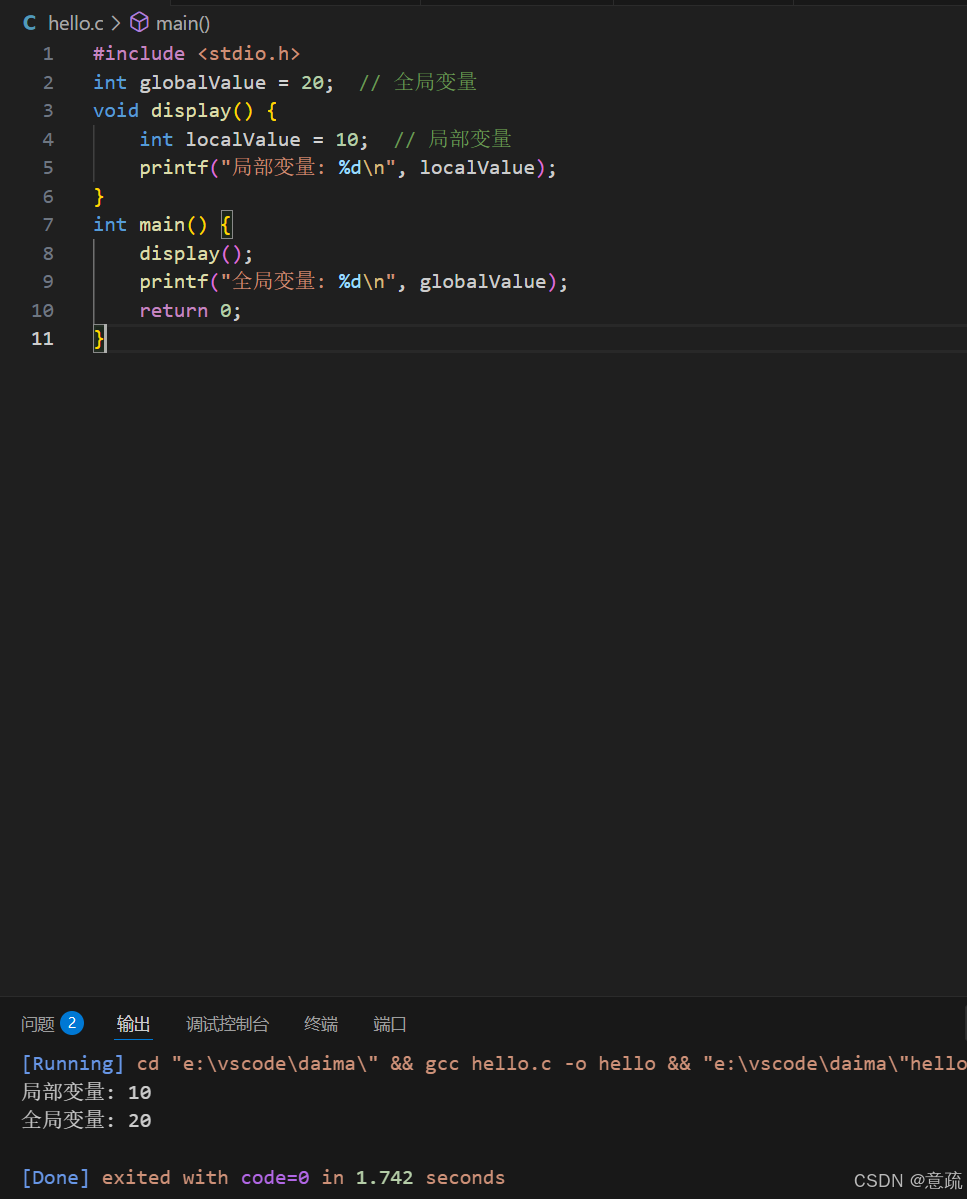Expand breadcrumb chevron after hello.c
967x1199 pixels.
(116, 23)
